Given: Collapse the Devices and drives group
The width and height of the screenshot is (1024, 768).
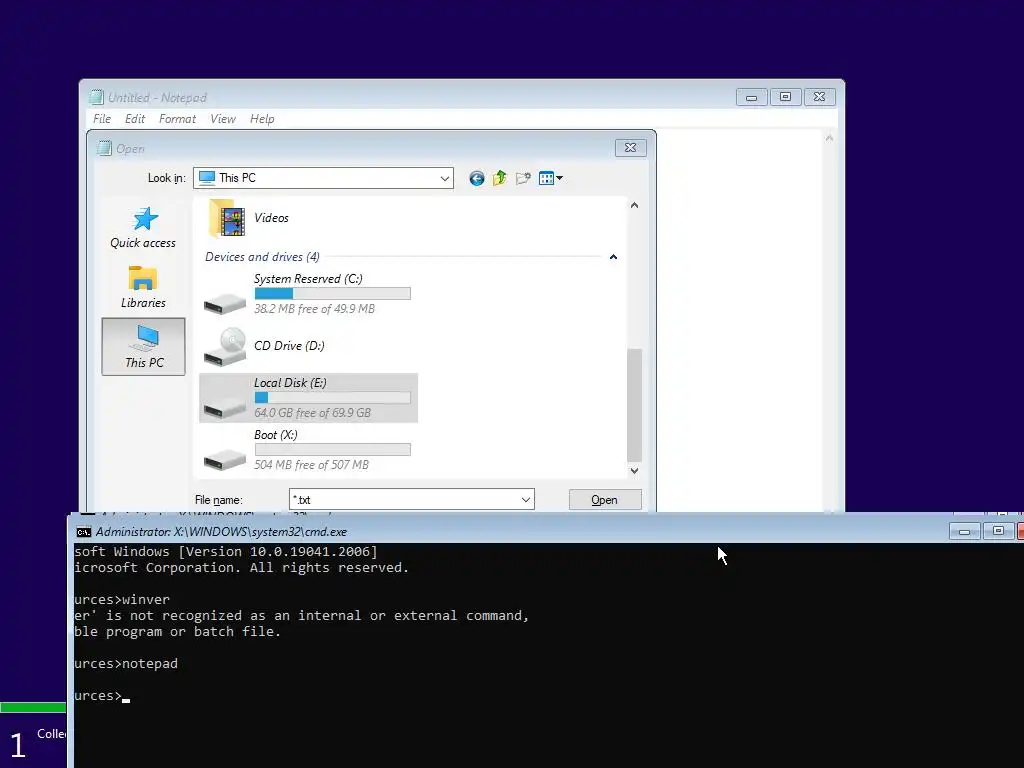Looking at the screenshot, I should click(613, 257).
